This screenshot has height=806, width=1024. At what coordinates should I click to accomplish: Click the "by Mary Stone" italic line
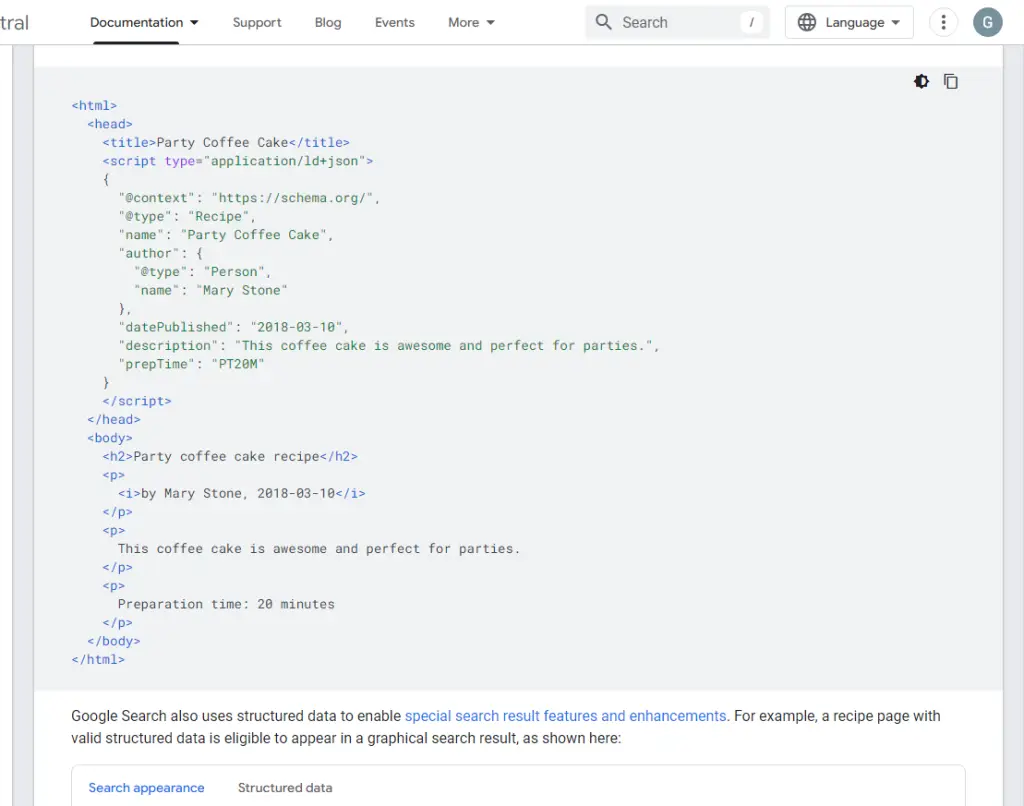pyautogui.click(x=242, y=493)
